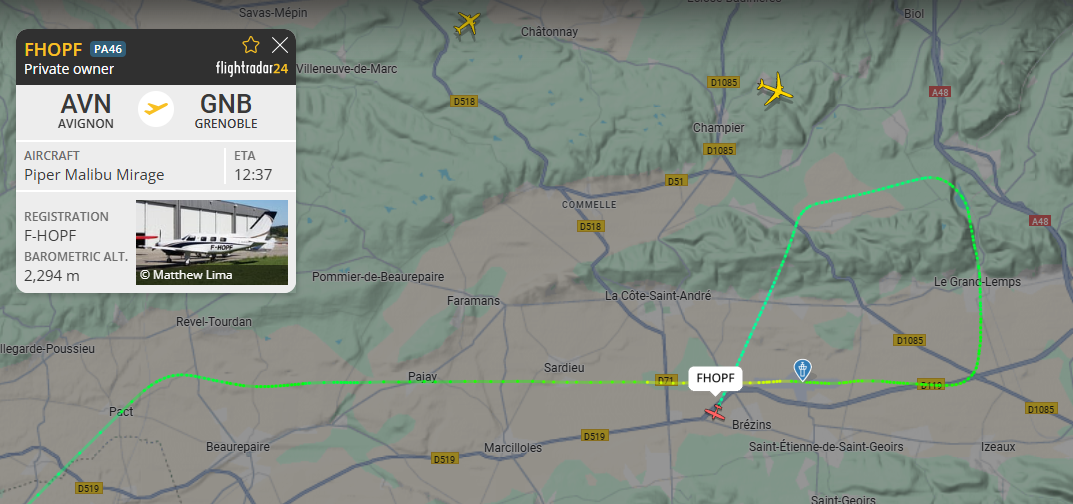Click the La Côte-Saint-André town label

coord(658,295)
